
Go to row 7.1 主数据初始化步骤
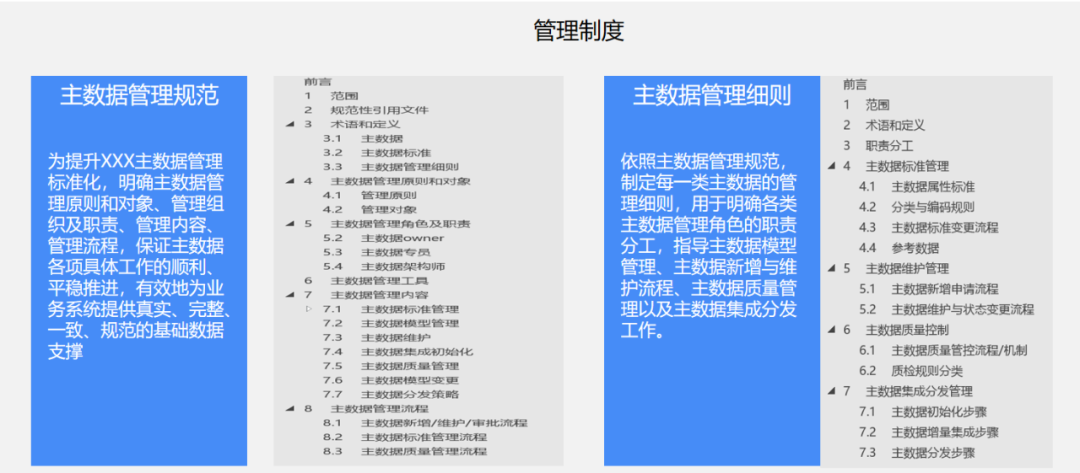(923, 412)
